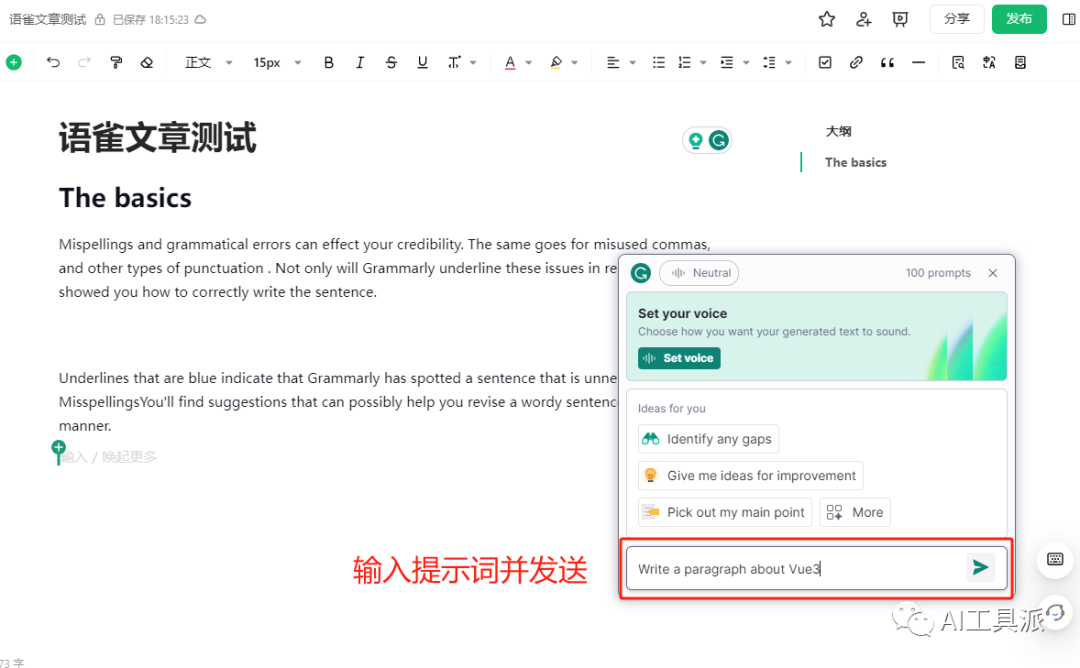Insert a task checkbox list
The image size is (1080, 668).
824,63
